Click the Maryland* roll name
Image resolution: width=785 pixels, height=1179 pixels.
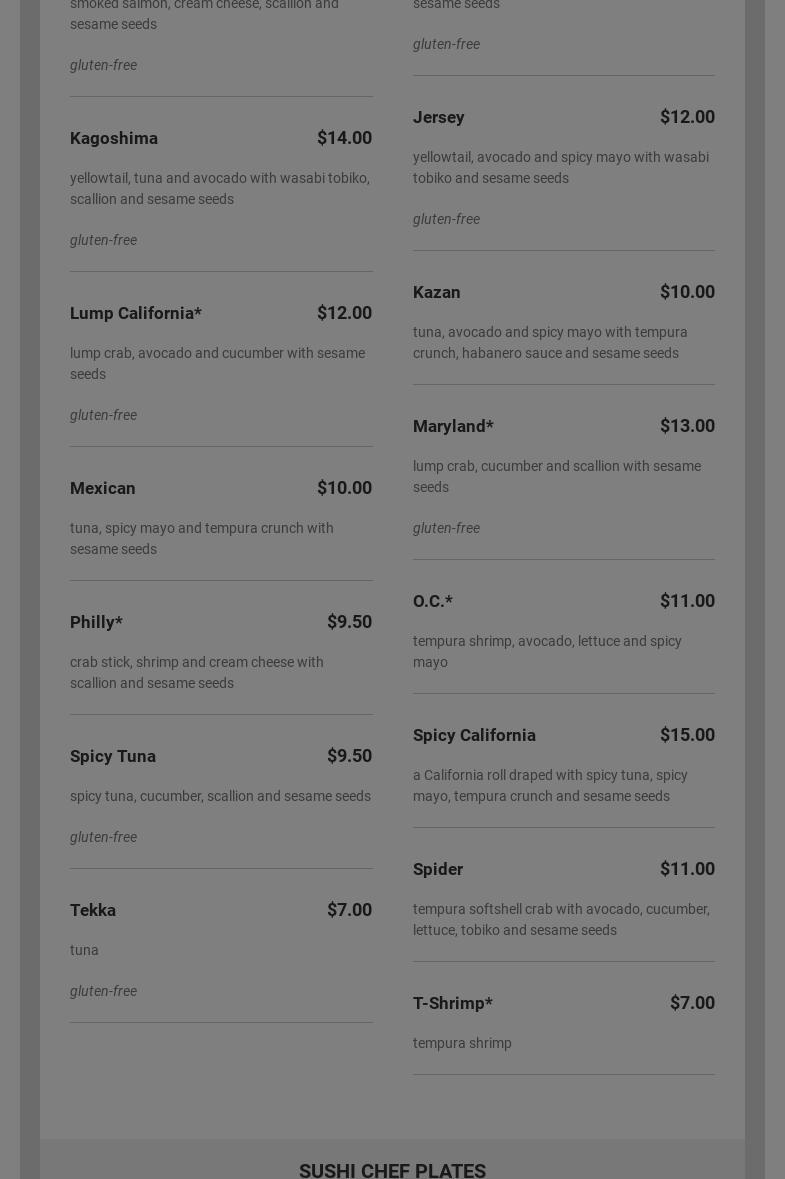[x=453, y=426]
